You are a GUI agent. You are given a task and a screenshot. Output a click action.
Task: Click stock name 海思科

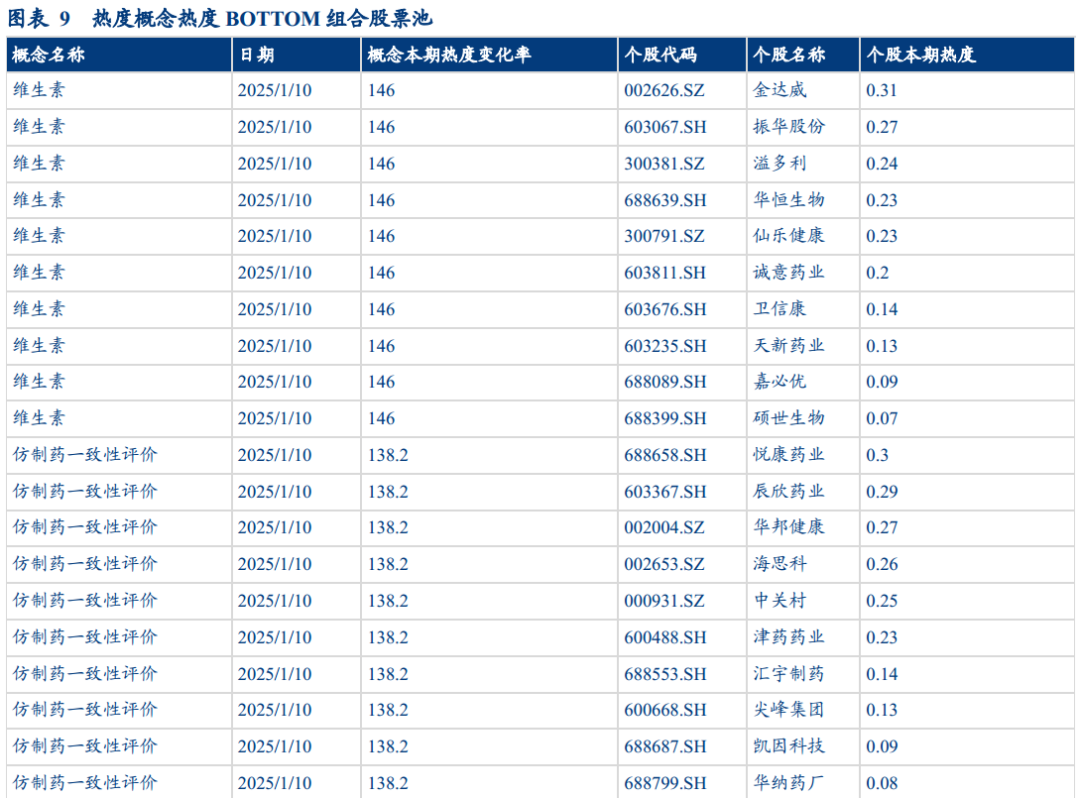click(x=780, y=563)
